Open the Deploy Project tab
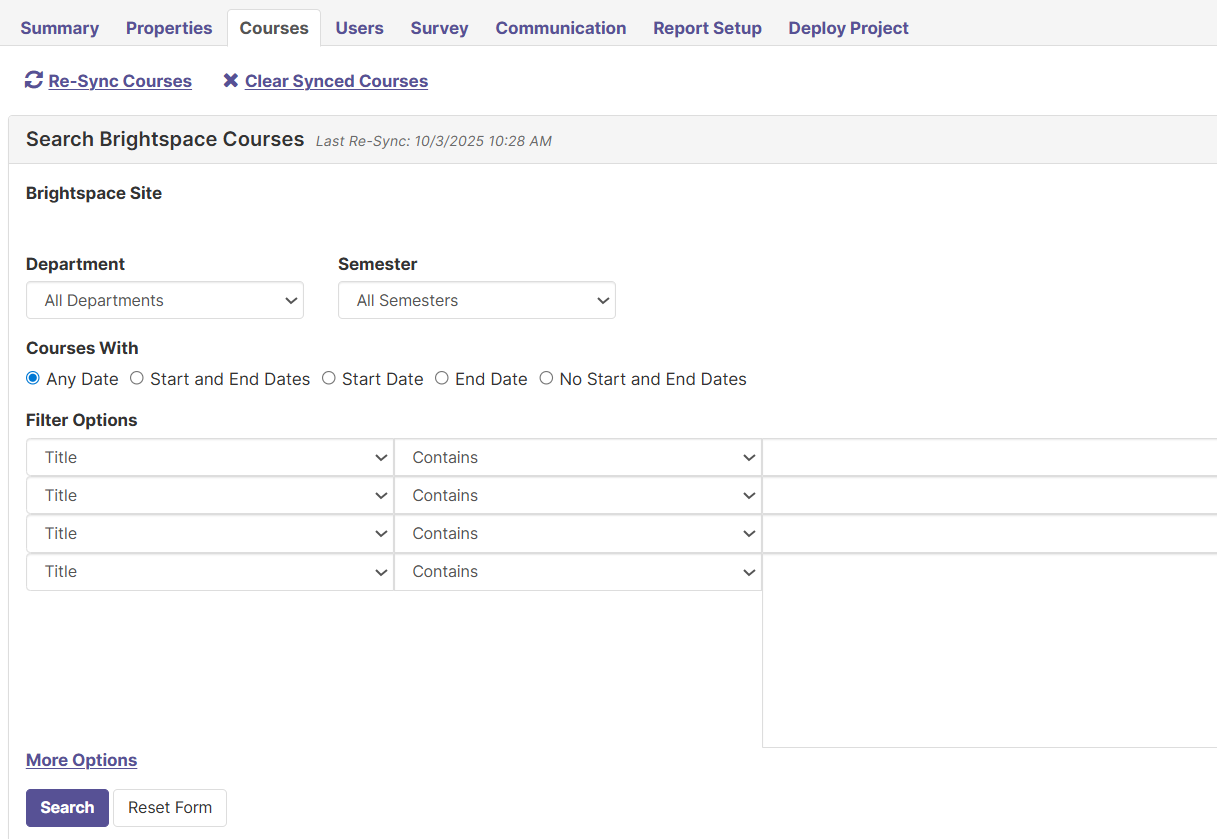 [848, 28]
